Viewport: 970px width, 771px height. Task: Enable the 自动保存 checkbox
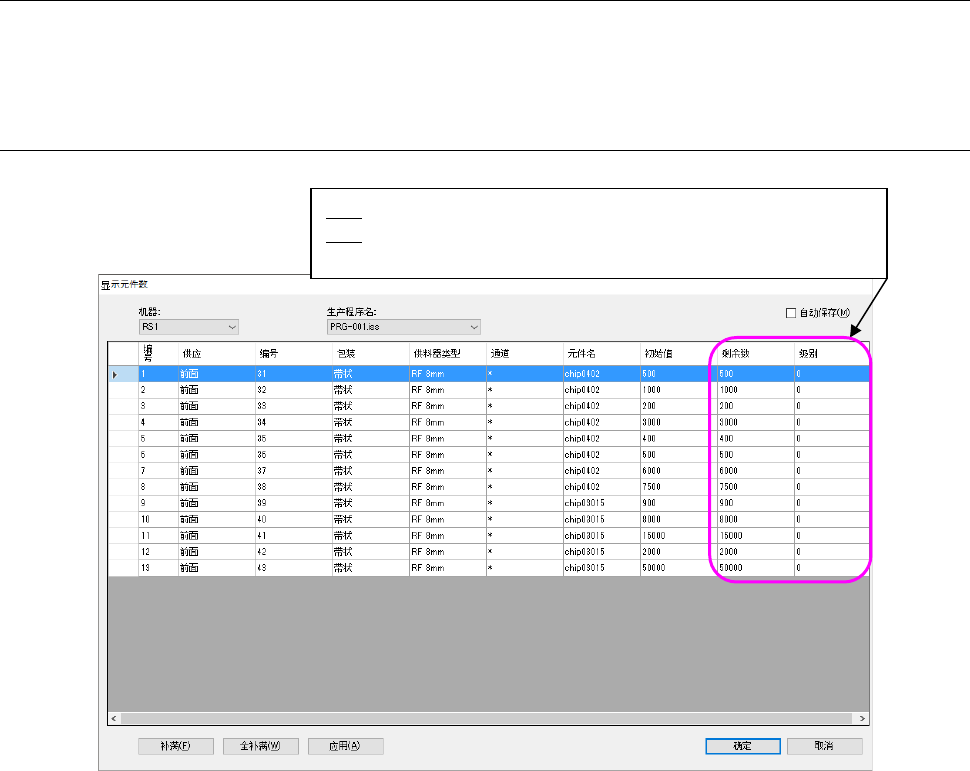791,313
